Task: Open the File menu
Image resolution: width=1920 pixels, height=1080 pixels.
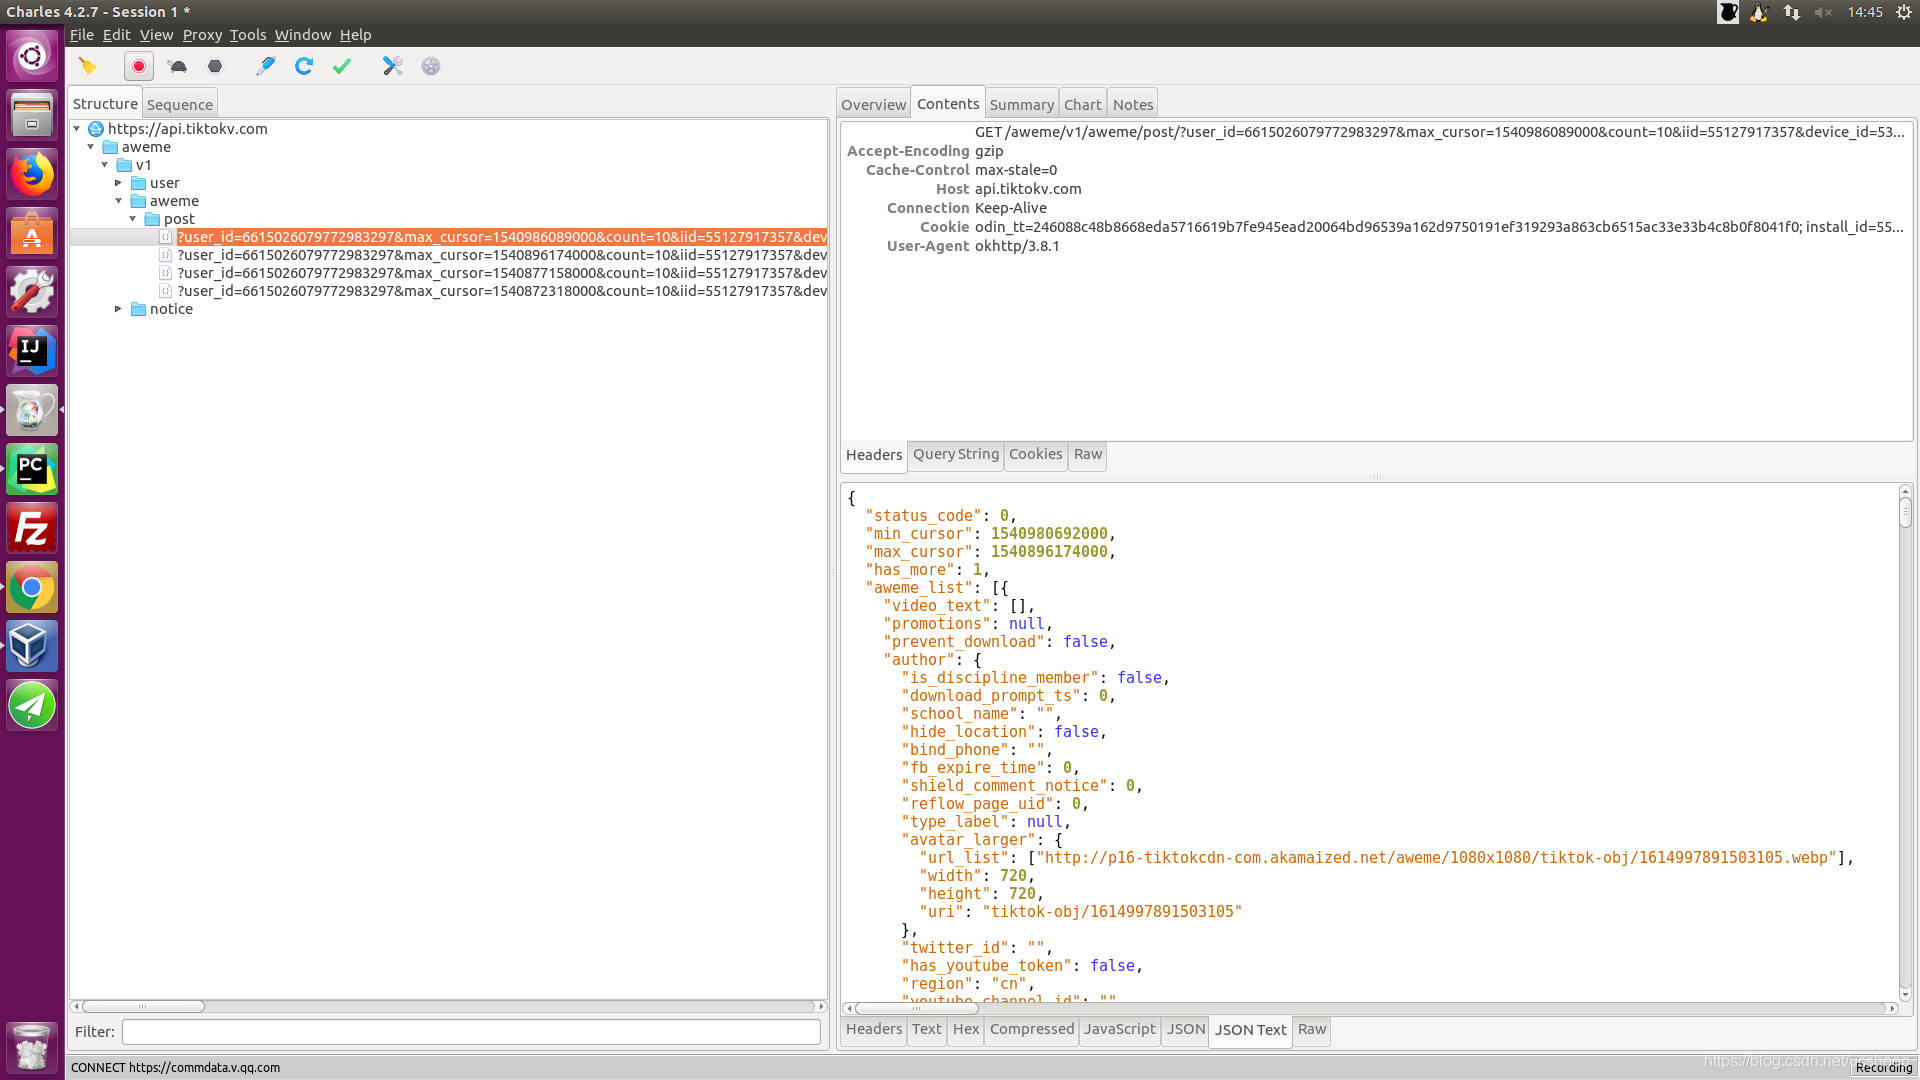Action: (82, 35)
